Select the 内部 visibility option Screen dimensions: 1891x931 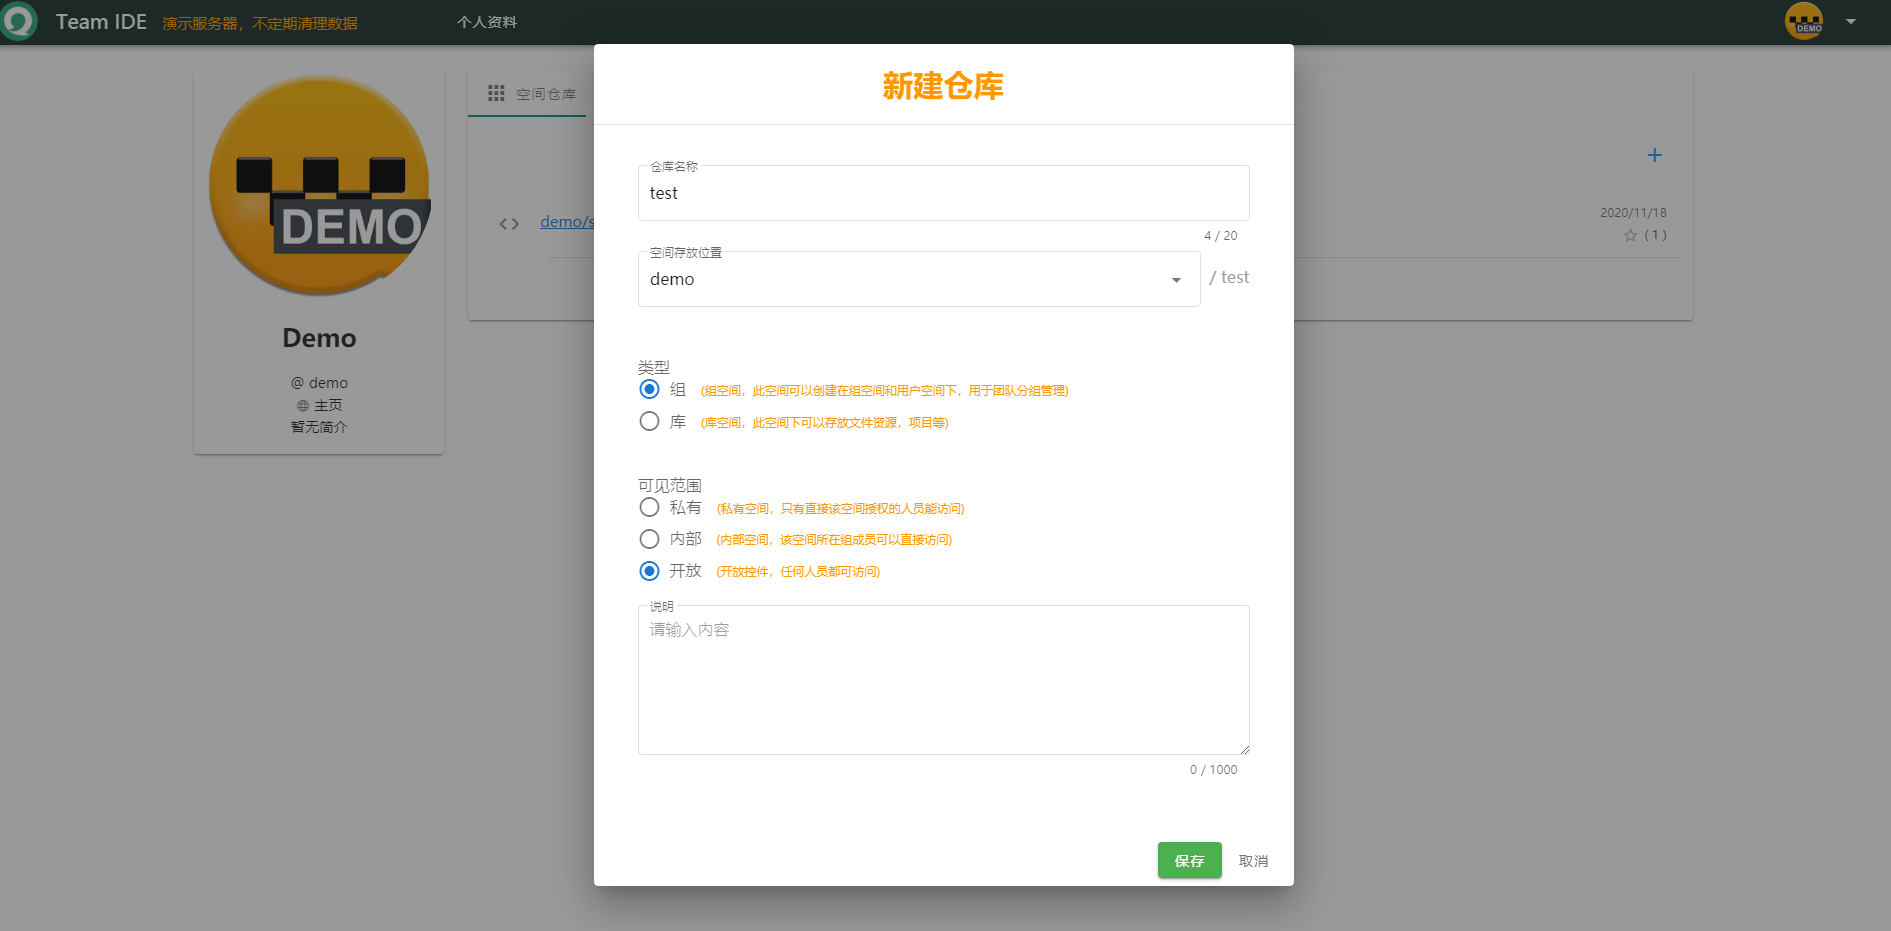[648, 539]
